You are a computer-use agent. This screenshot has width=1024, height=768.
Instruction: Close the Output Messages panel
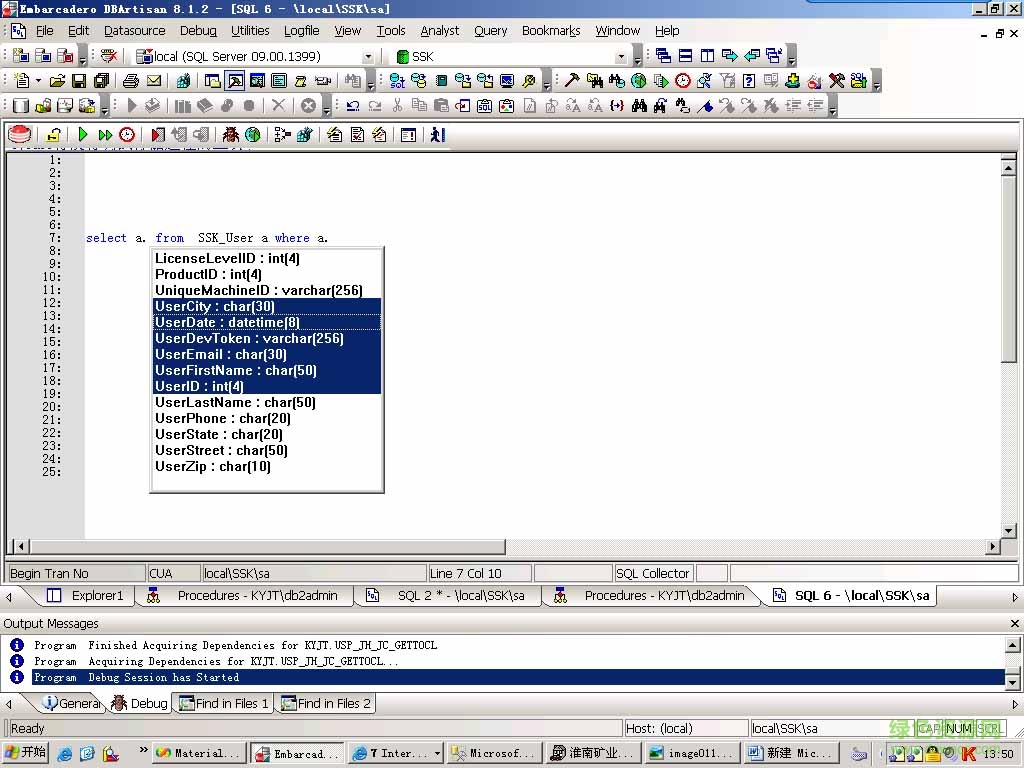tap(1014, 623)
